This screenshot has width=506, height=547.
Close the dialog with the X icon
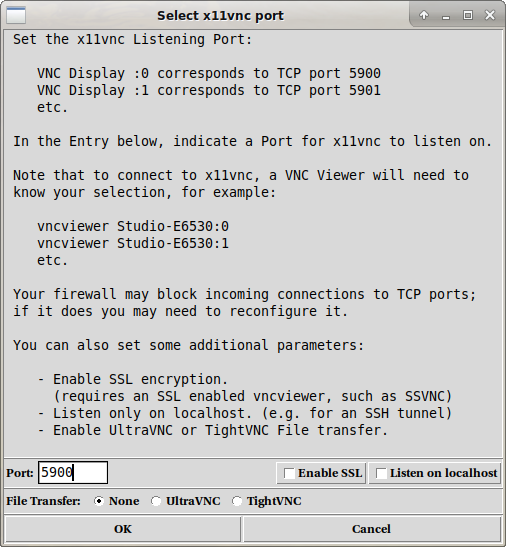[x=490, y=15]
